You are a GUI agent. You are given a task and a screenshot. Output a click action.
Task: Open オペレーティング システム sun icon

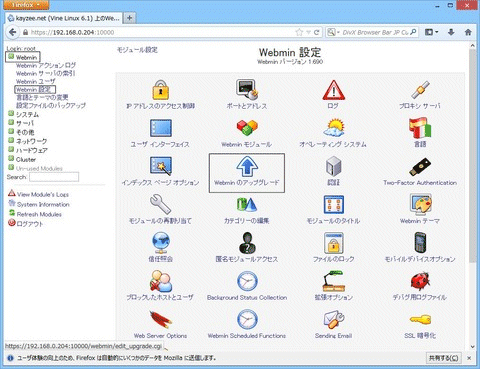point(334,128)
